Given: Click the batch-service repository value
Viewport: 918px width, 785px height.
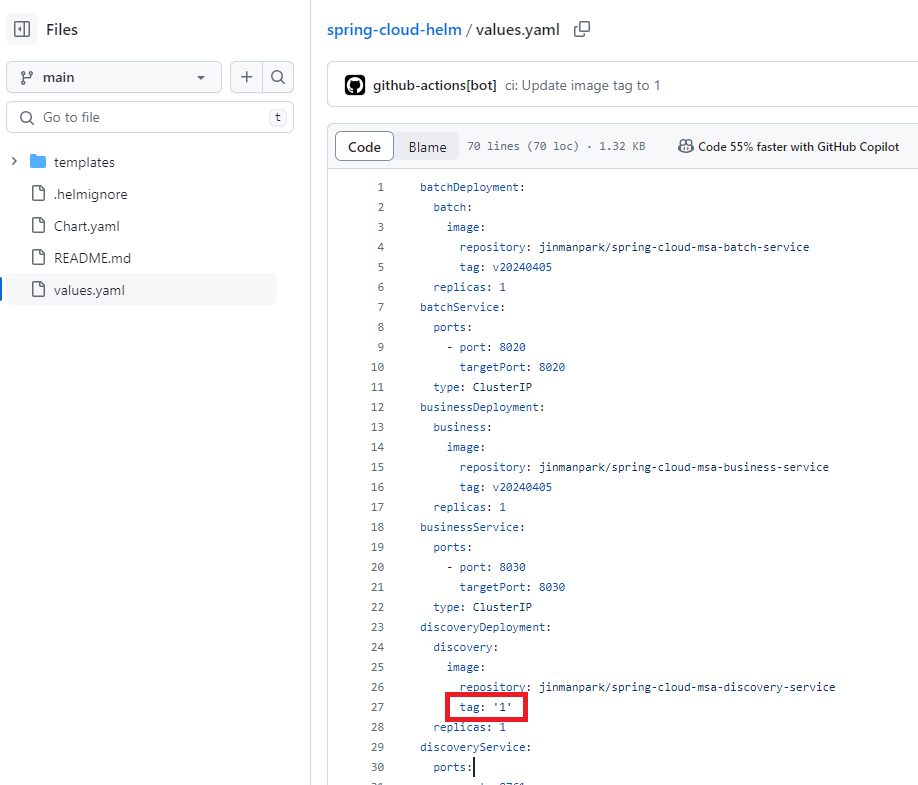Looking at the screenshot, I should click(x=674, y=247).
